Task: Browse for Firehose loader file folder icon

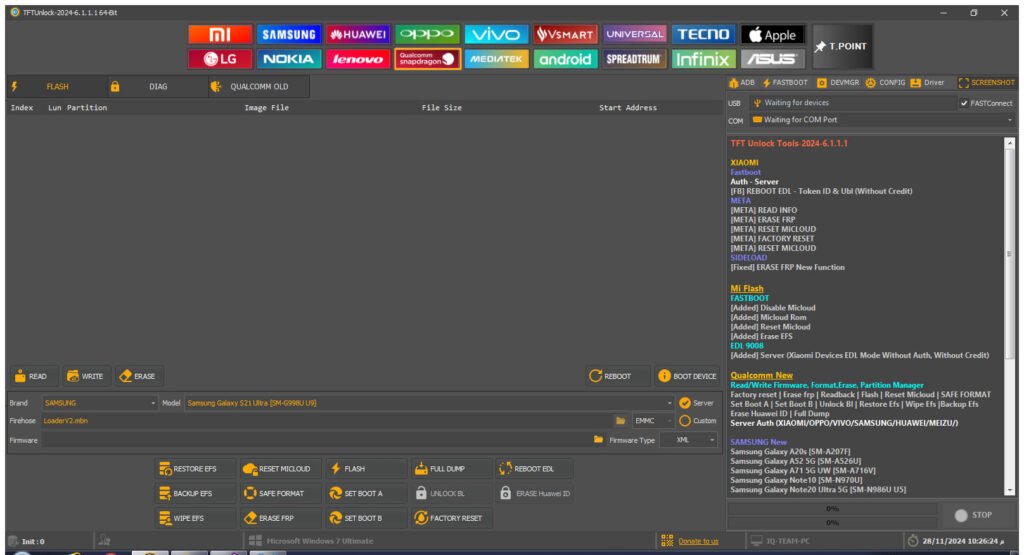Action: pyautogui.click(x=620, y=421)
